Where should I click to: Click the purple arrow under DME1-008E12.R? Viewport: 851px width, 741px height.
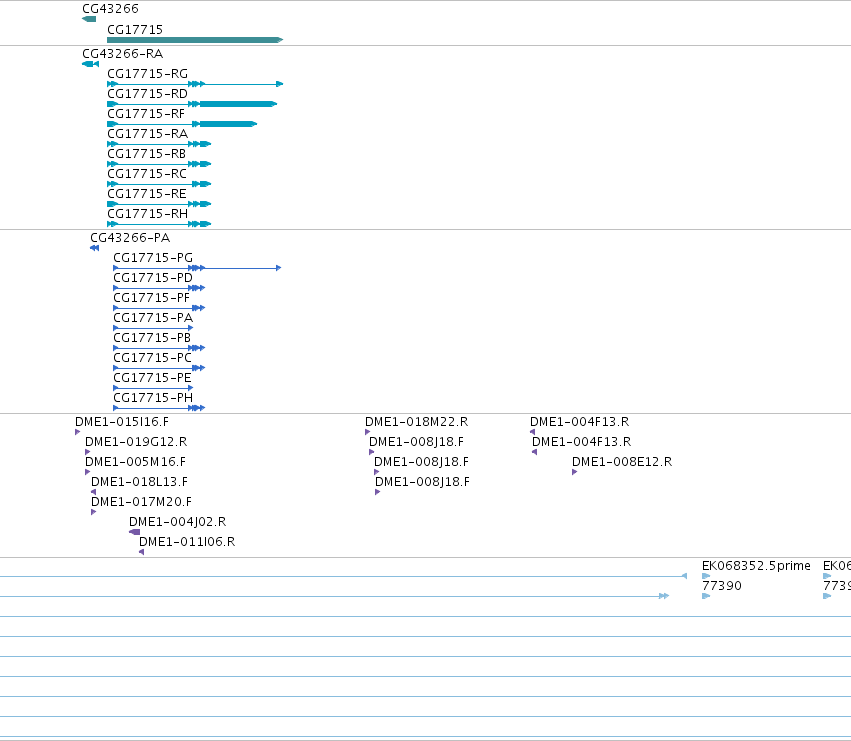tap(575, 472)
